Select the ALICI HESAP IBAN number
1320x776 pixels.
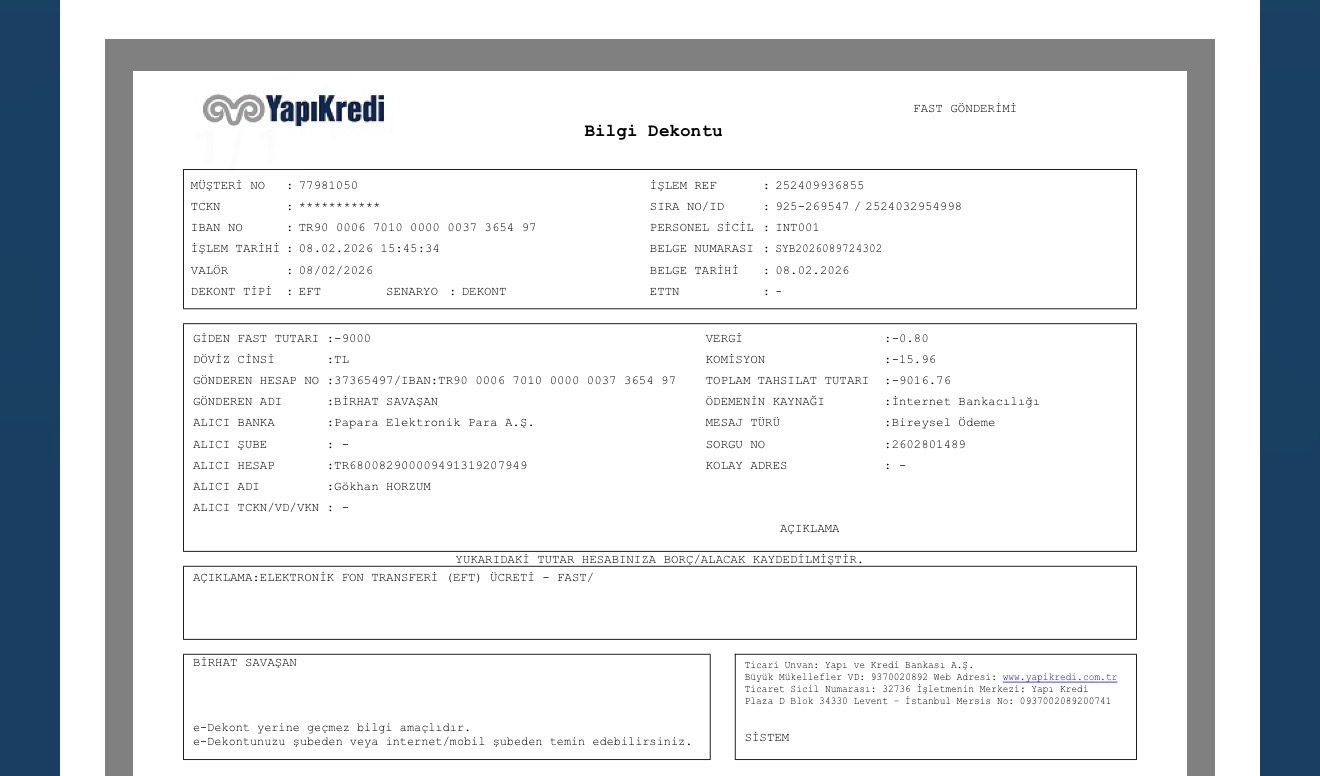(431, 466)
